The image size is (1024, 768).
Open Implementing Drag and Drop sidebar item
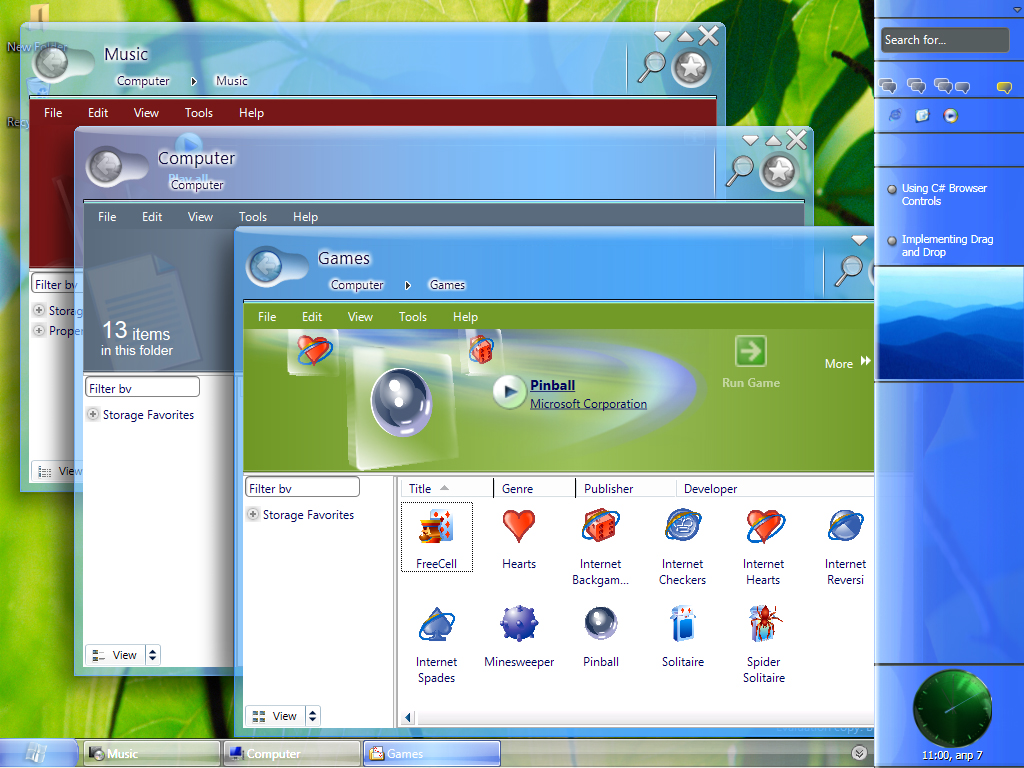947,246
